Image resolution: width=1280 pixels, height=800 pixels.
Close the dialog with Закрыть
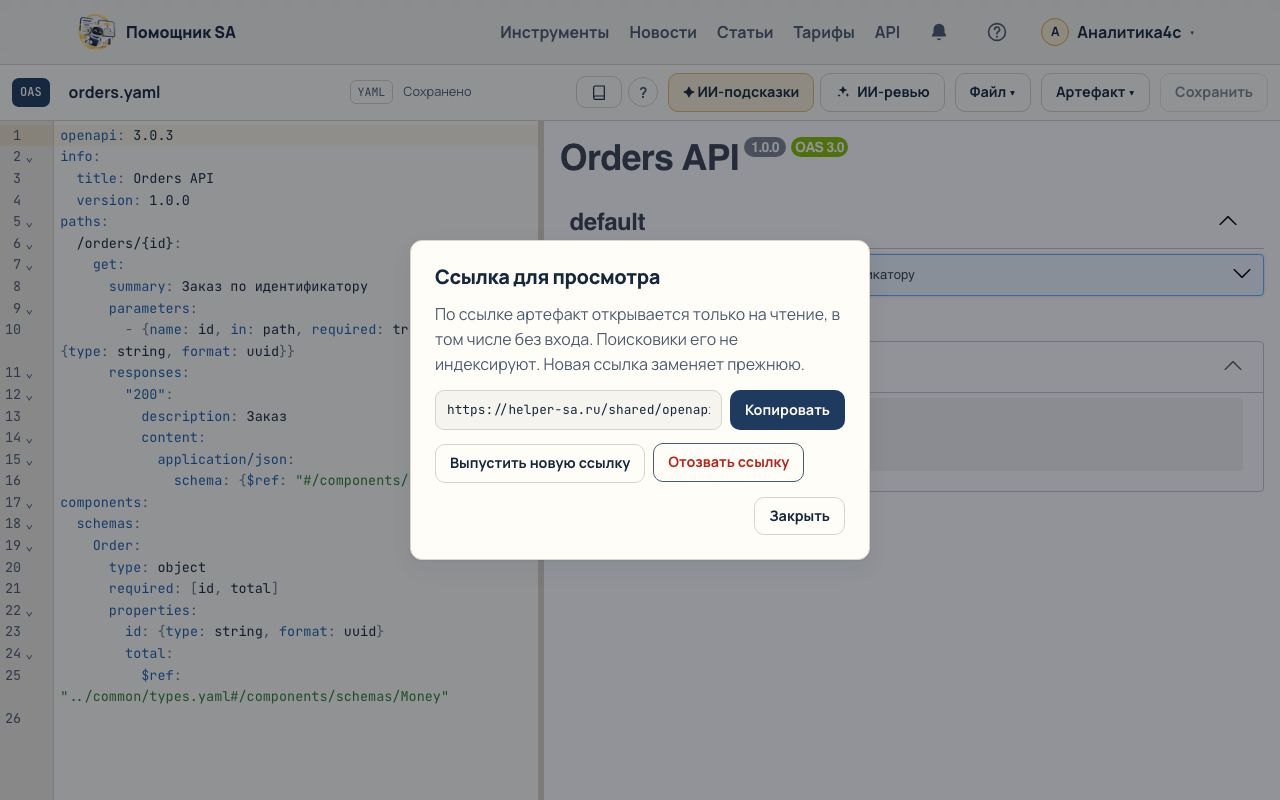point(799,516)
